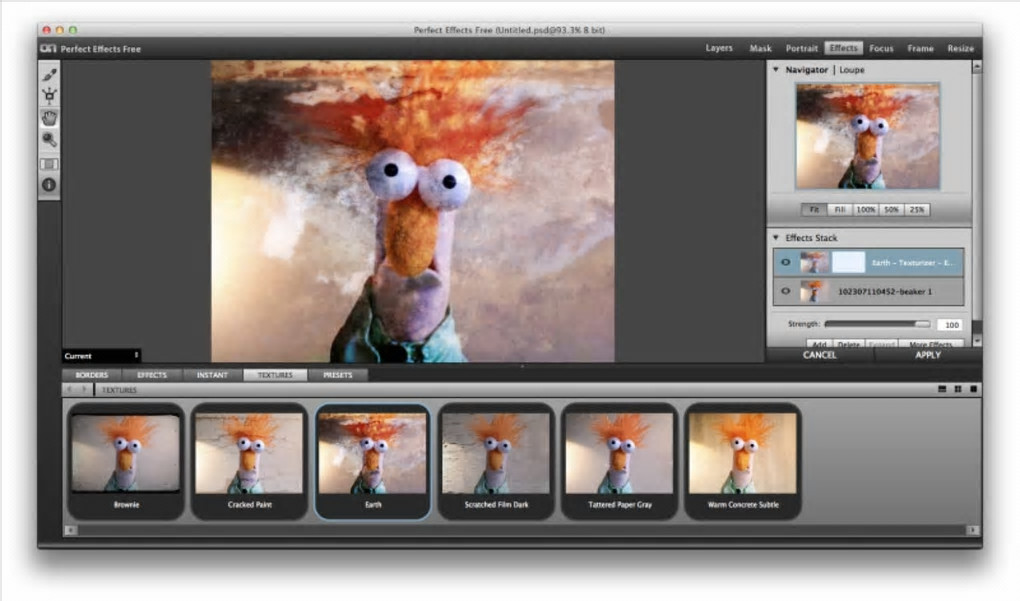This screenshot has height=601, width=1020.
Task: Open the PRESETS tab
Action: point(338,375)
